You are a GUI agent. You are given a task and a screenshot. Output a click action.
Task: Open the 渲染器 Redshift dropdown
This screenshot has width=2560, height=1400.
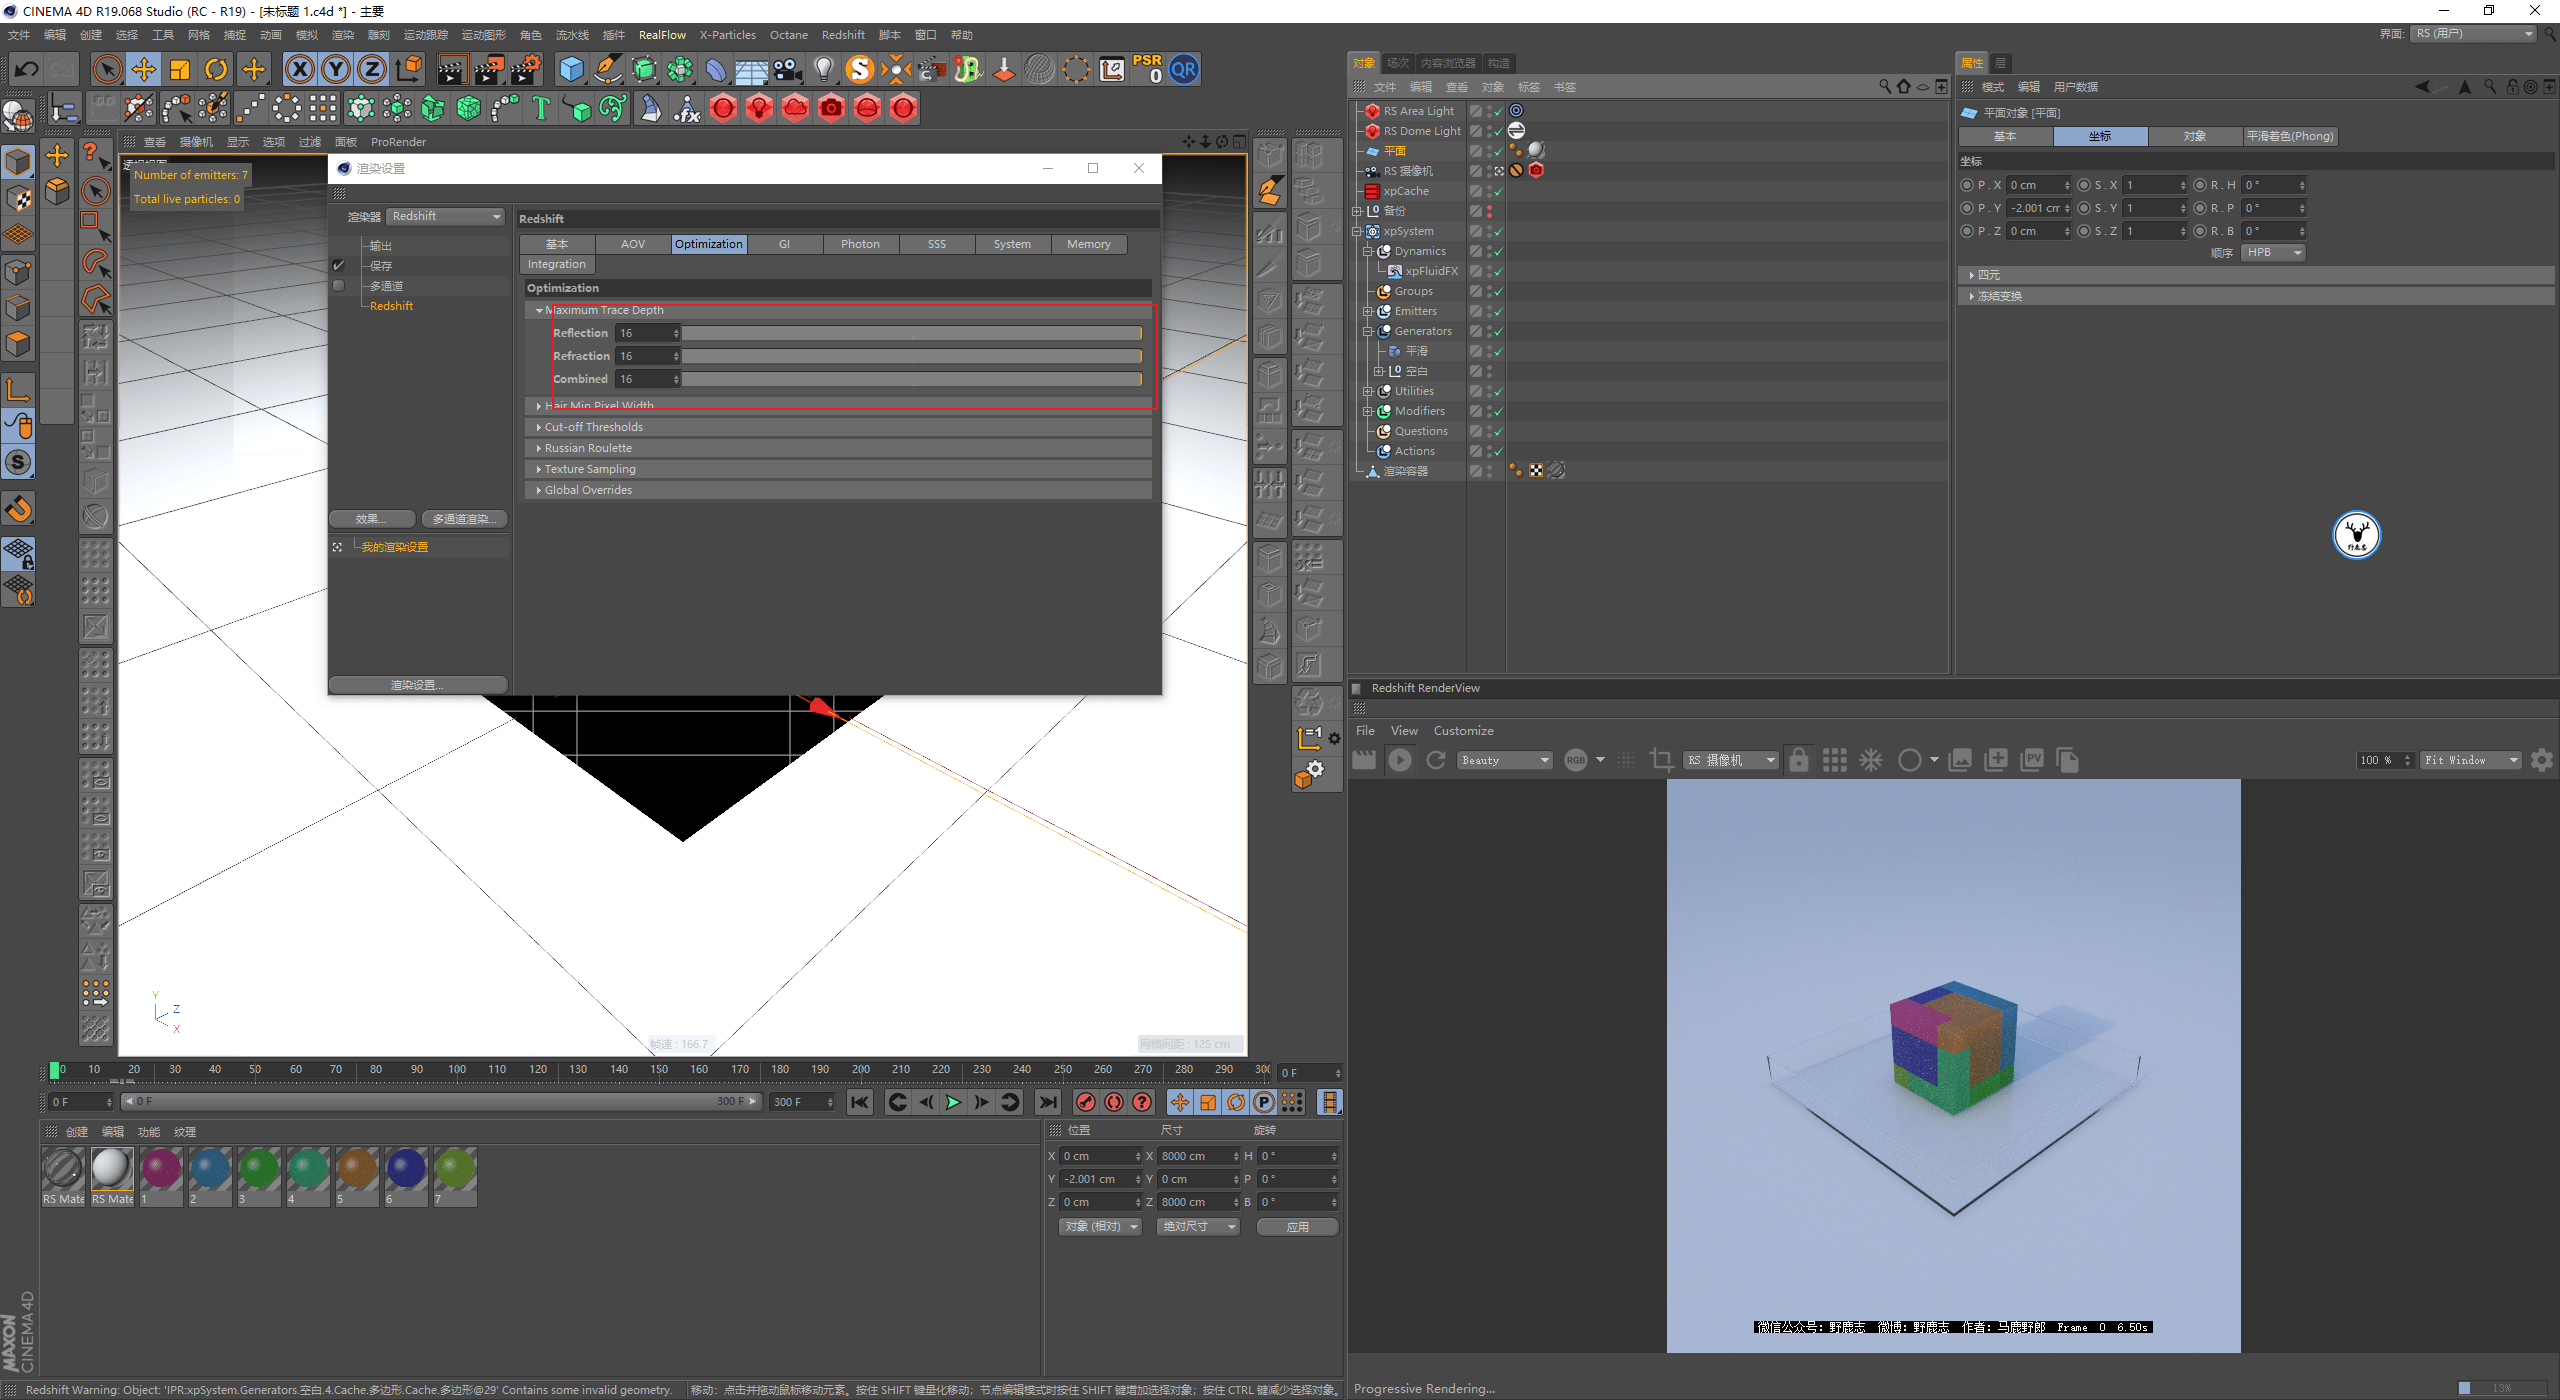pyautogui.click(x=446, y=217)
